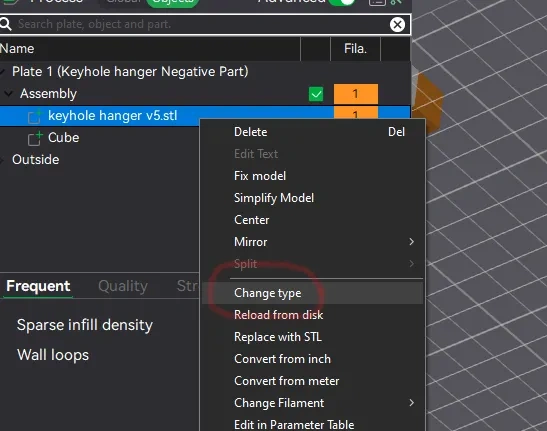
Task: Focus the search plate, object field
Action: [201, 24]
